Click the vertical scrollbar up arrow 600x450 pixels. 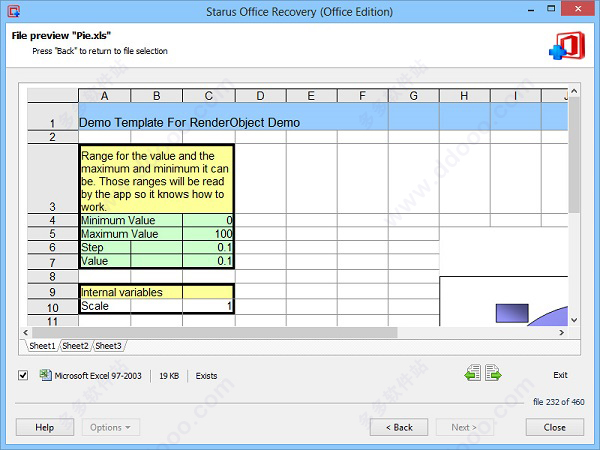tap(574, 91)
